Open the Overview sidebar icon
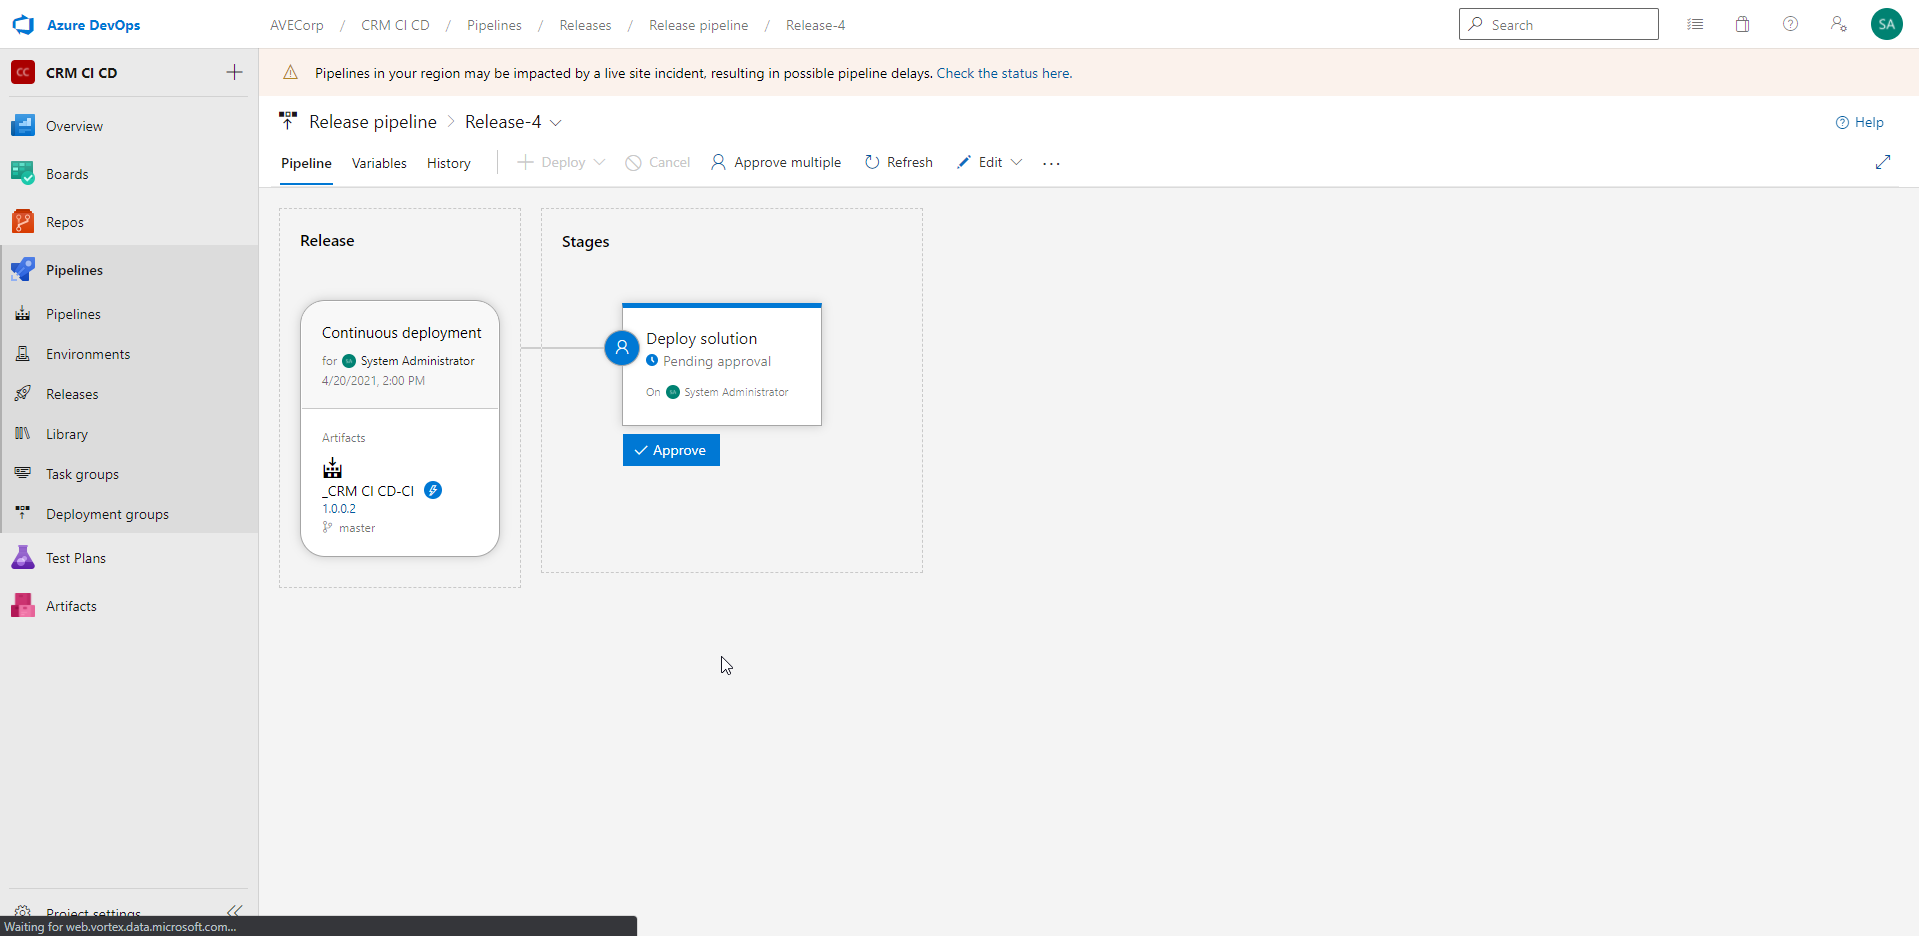Viewport: 1919px width, 936px height. [23, 126]
